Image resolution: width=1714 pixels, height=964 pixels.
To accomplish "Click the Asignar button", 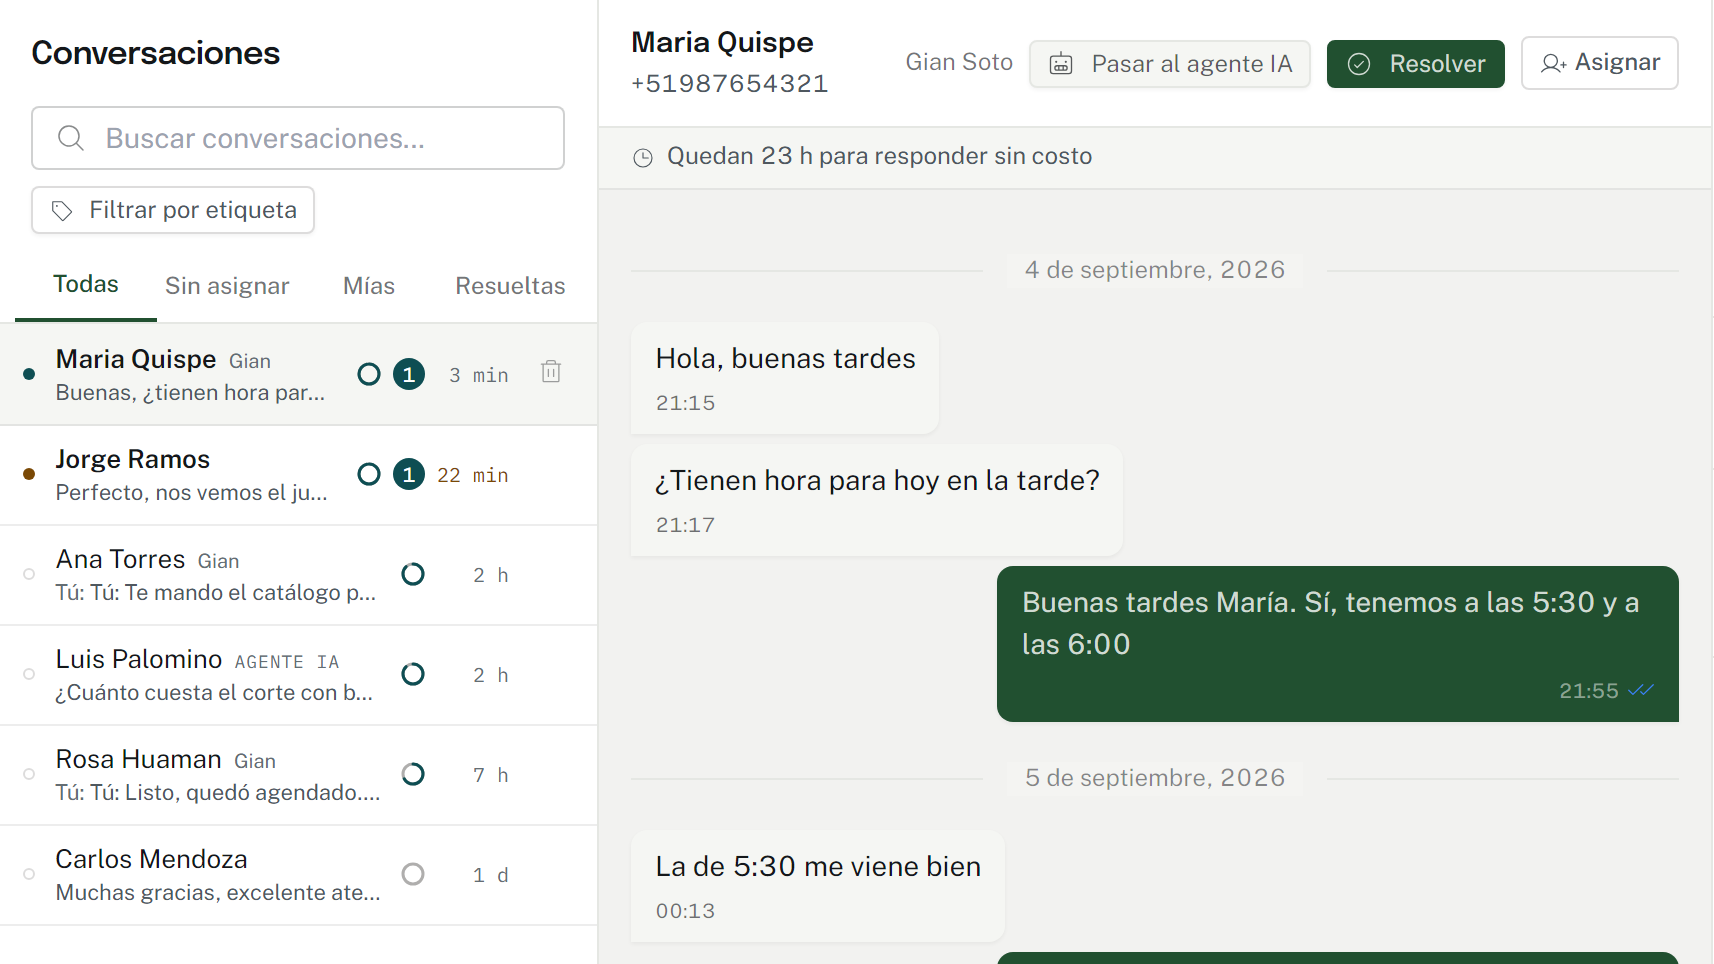I will (x=1600, y=63).
